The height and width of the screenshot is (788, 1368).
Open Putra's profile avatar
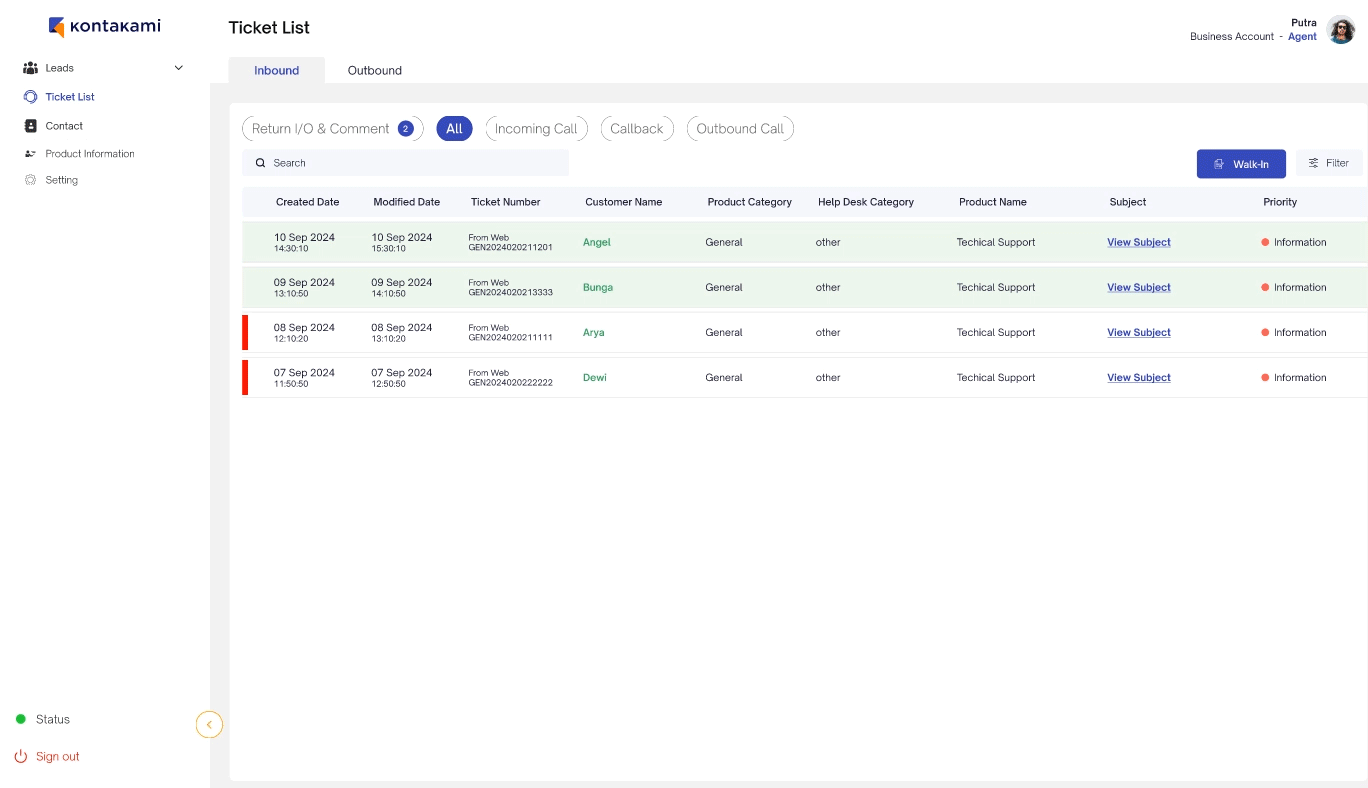pyautogui.click(x=1340, y=30)
